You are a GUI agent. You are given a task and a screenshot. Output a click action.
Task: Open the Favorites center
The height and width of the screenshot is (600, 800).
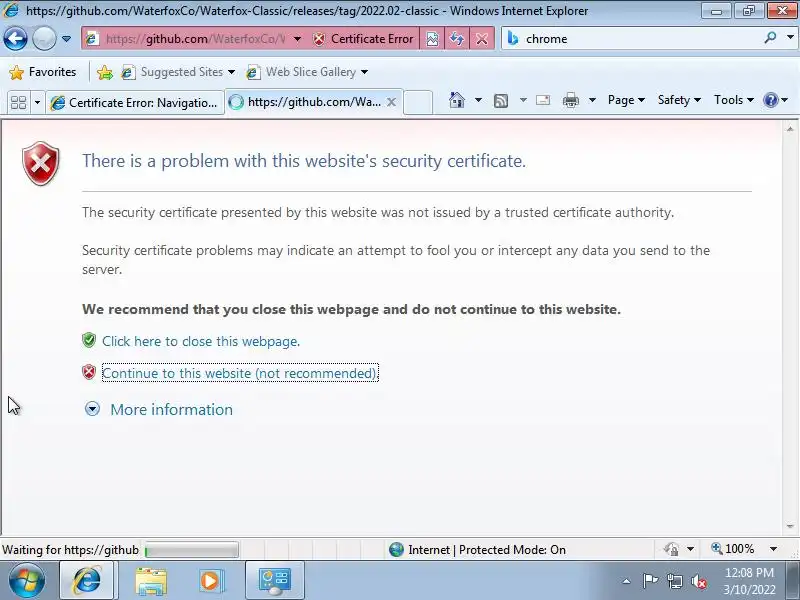pyautogui.click(x=43, y=72)
